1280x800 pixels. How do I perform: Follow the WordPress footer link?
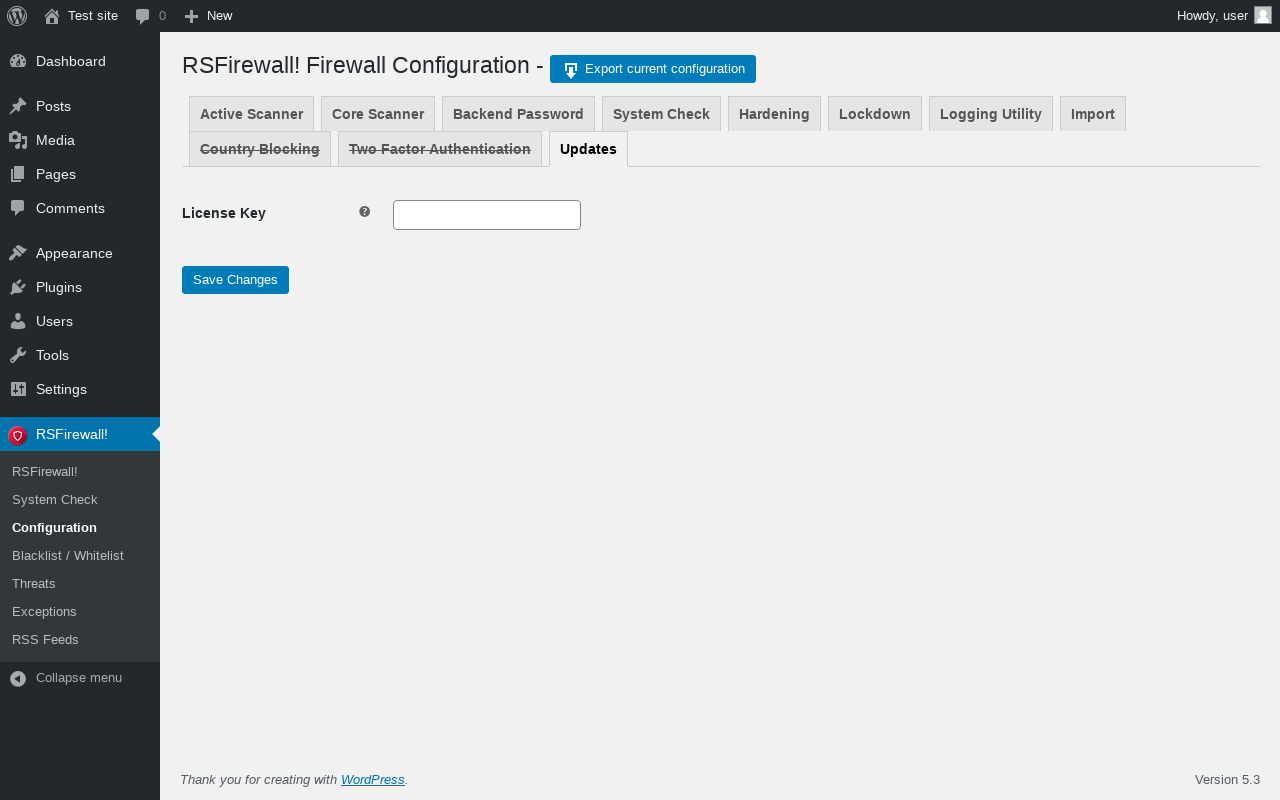point(373,780)
